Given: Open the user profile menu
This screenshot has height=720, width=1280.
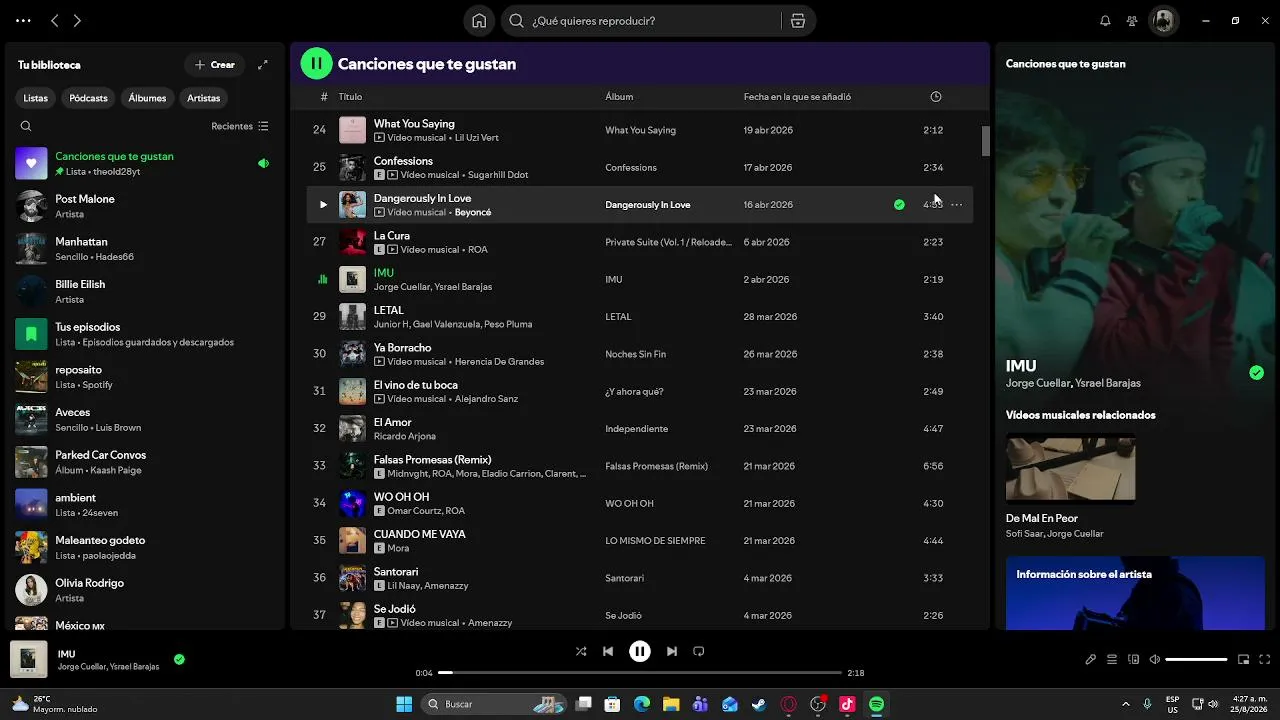Looking at the screenshot, I should [x=1163, y=21].
